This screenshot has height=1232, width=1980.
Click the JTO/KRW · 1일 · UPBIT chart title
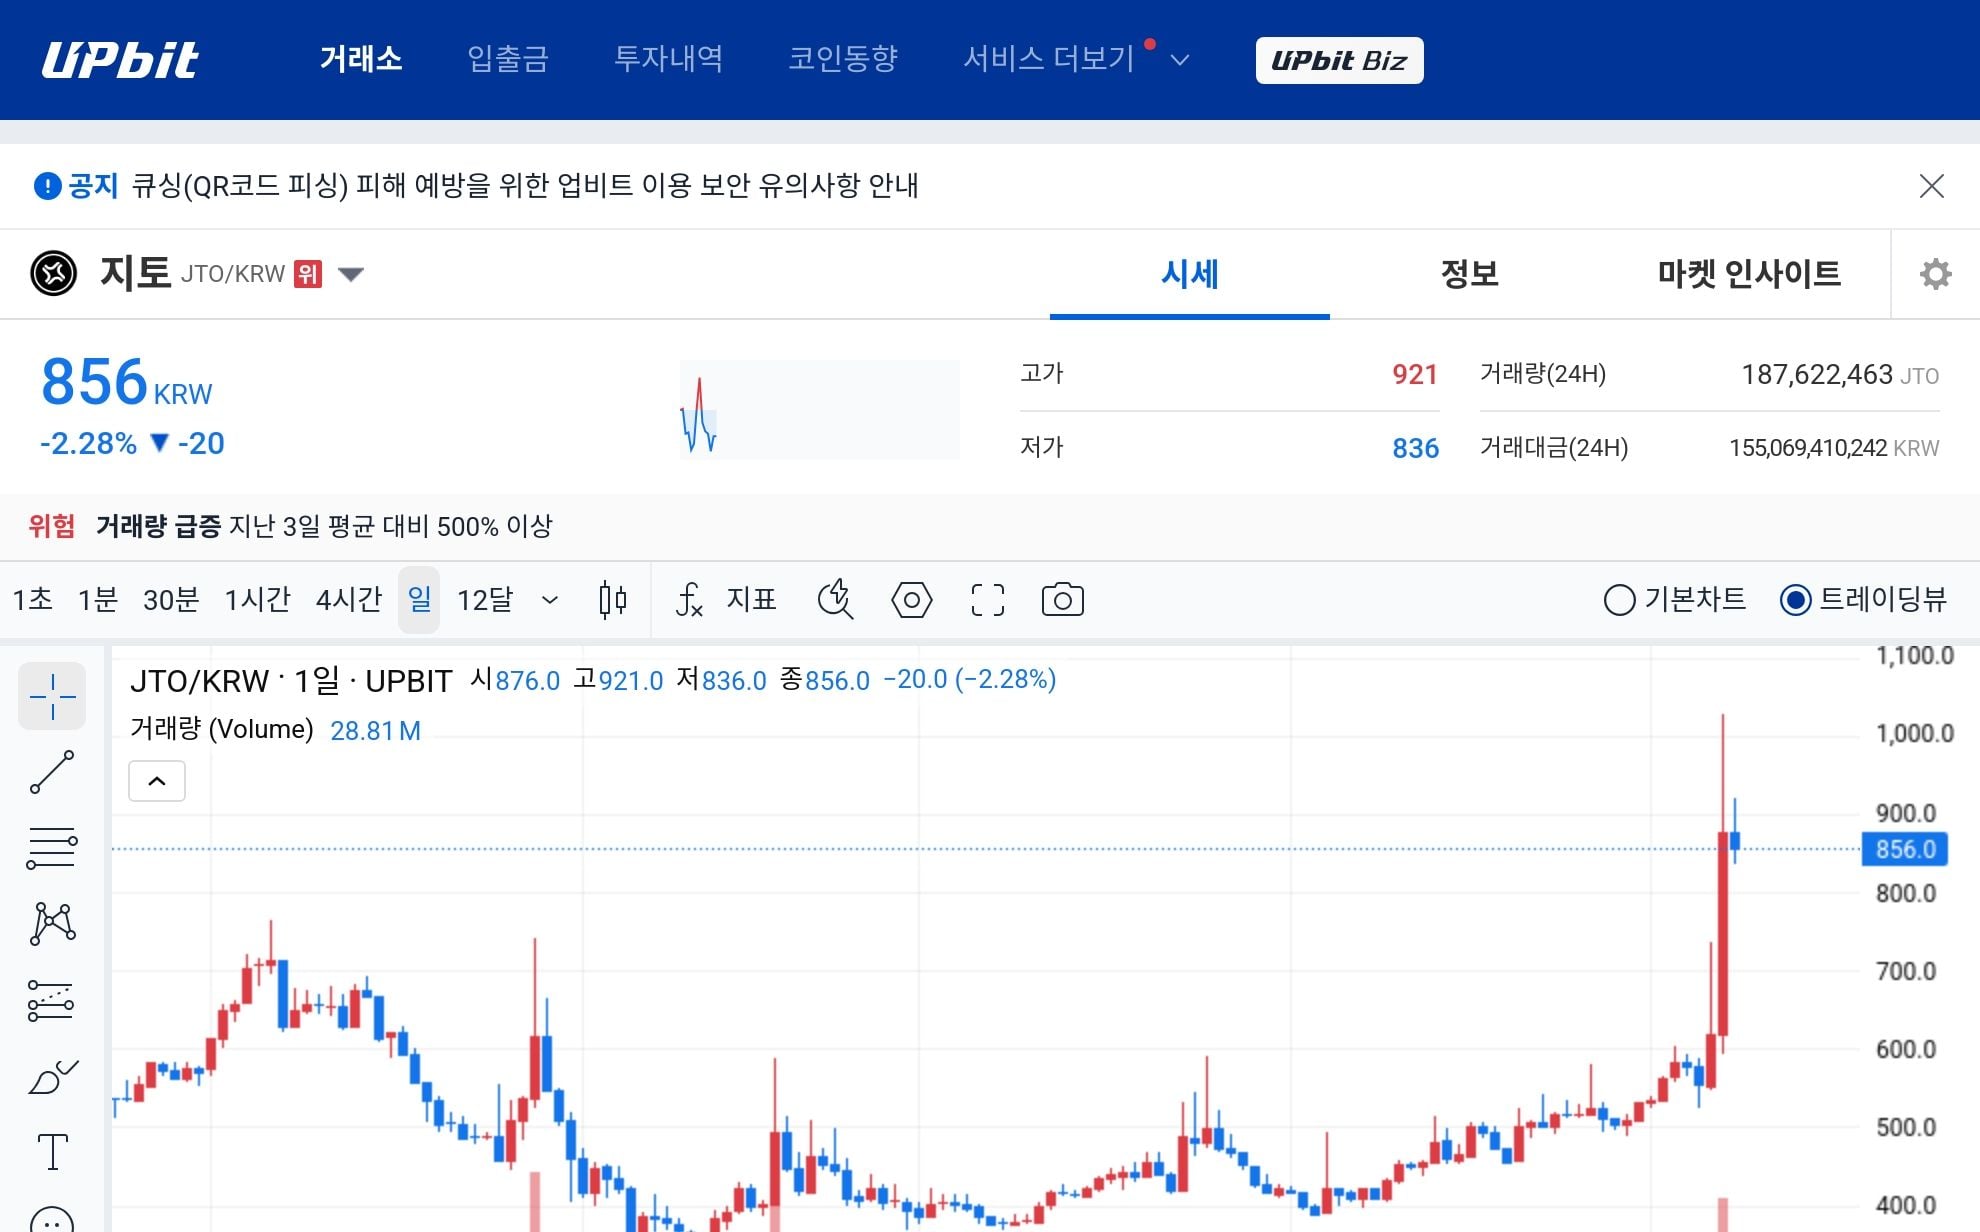291,681
